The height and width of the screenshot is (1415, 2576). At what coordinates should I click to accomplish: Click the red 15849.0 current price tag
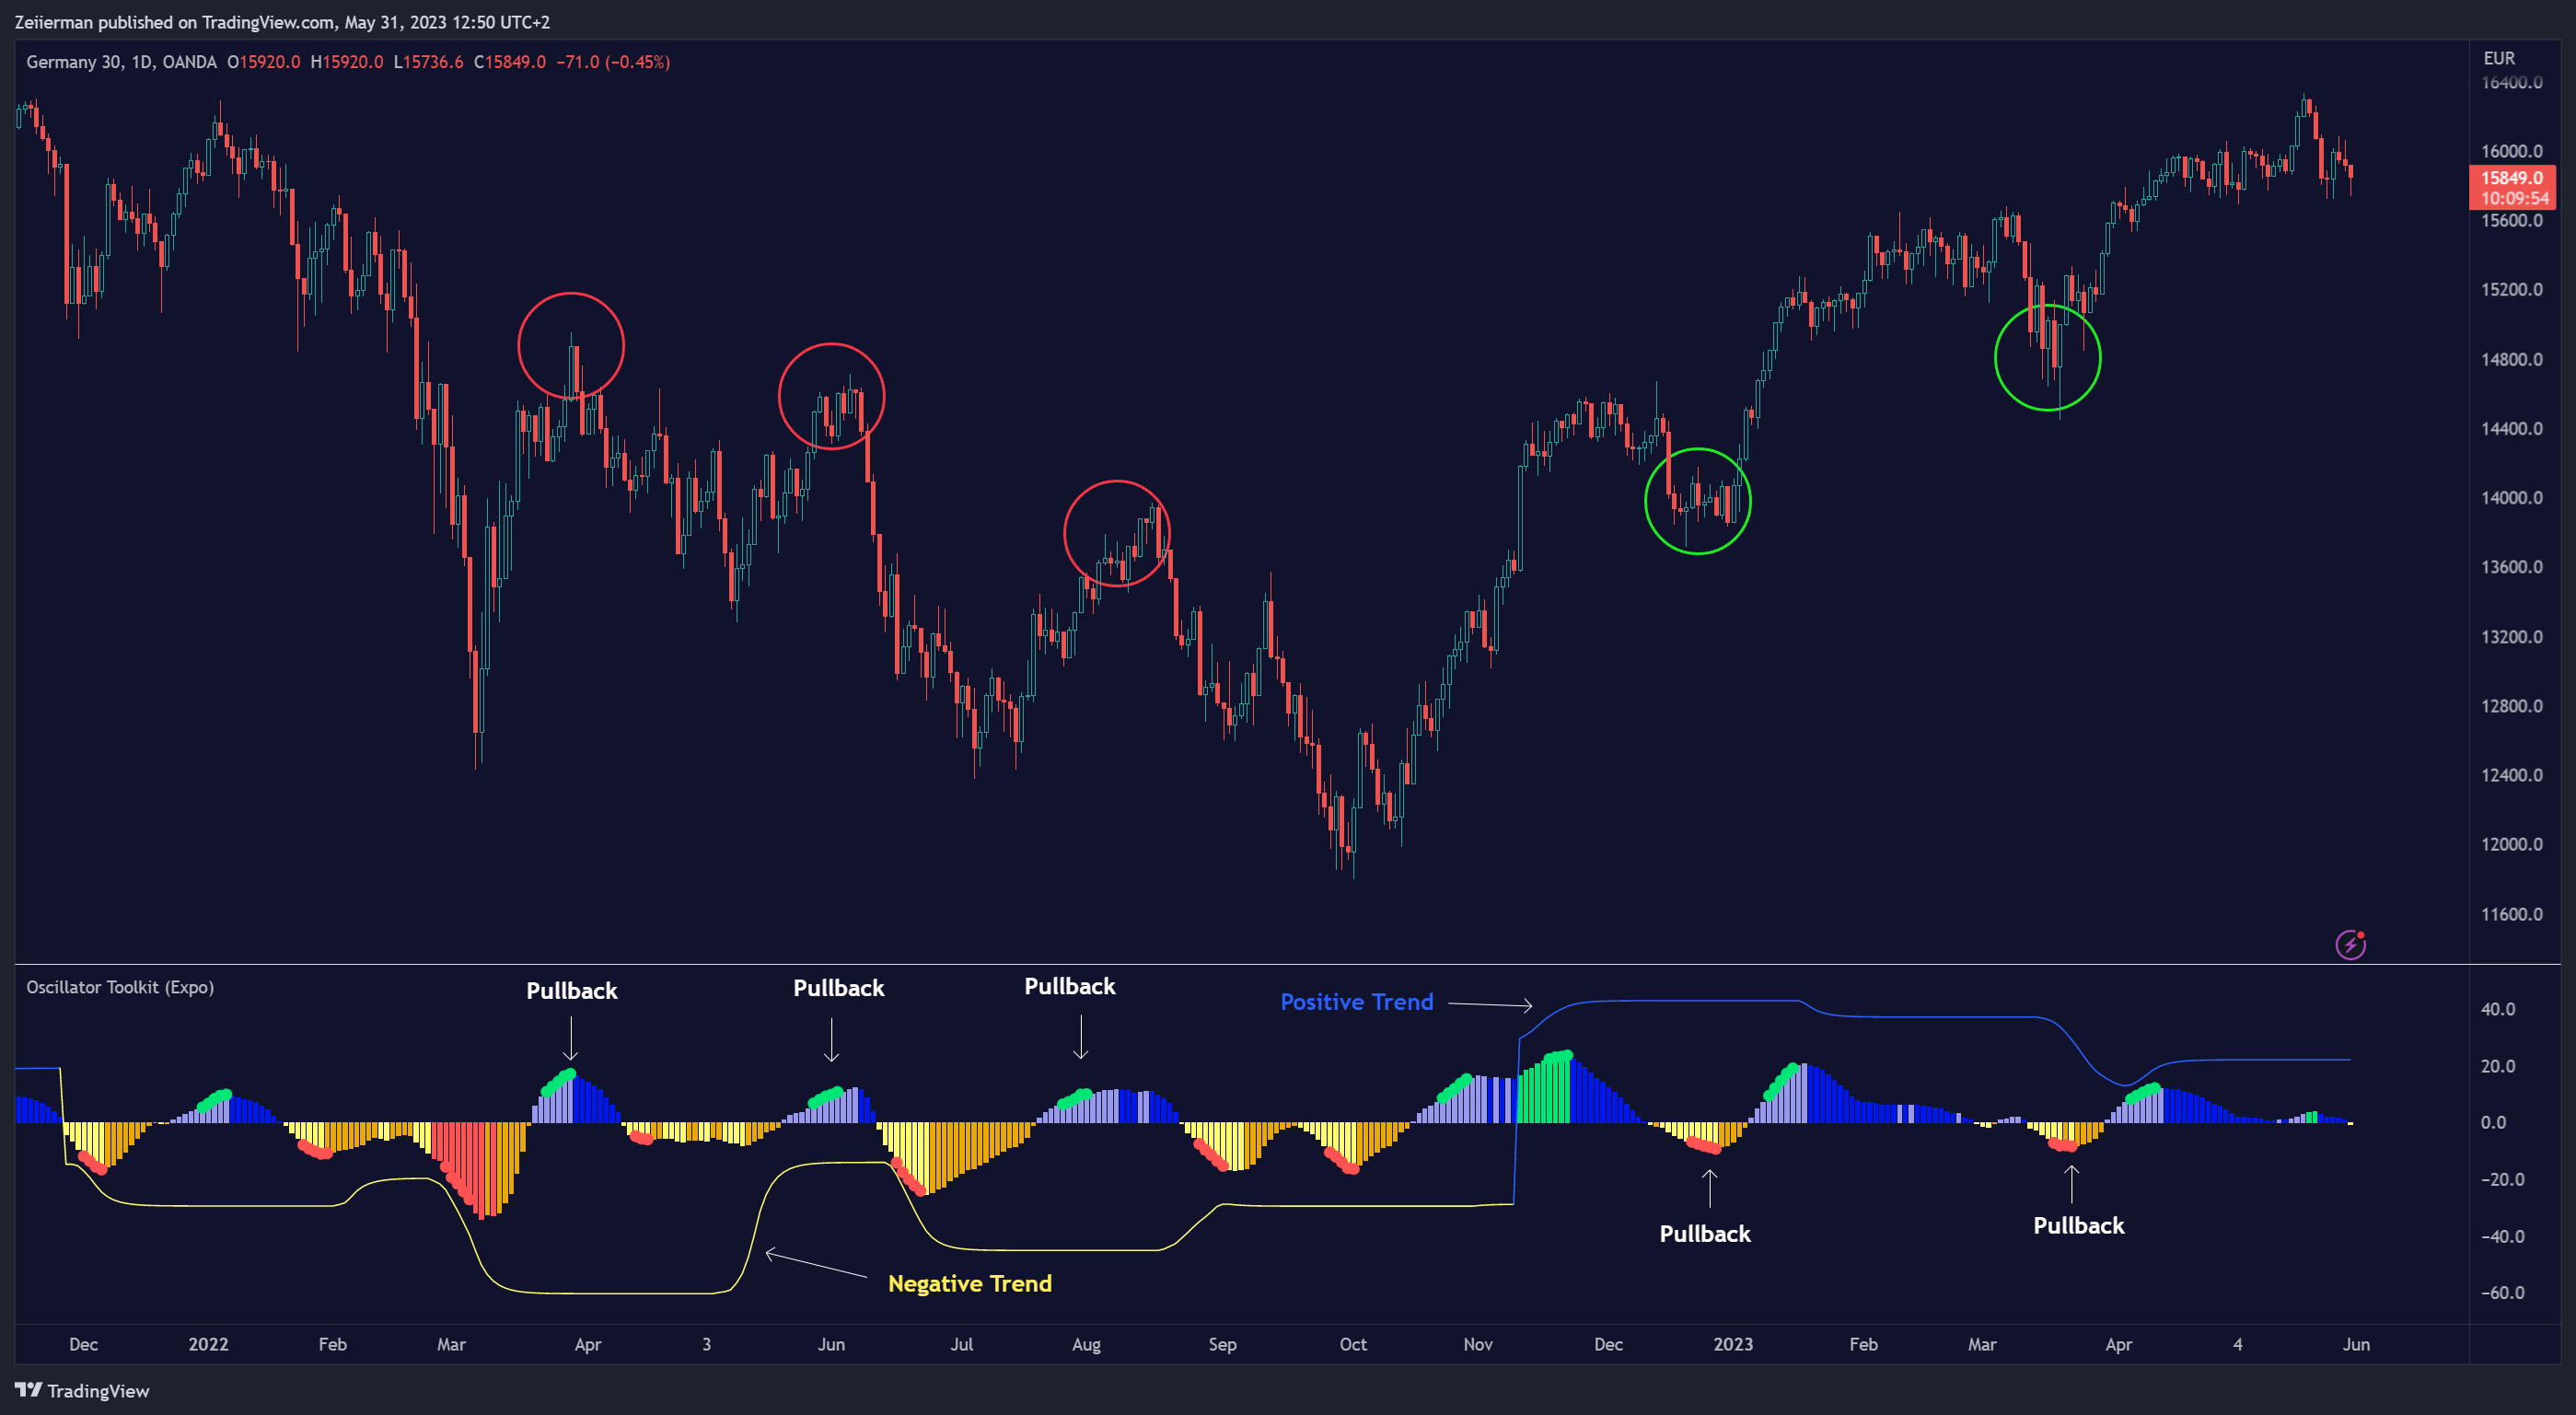2513,178
